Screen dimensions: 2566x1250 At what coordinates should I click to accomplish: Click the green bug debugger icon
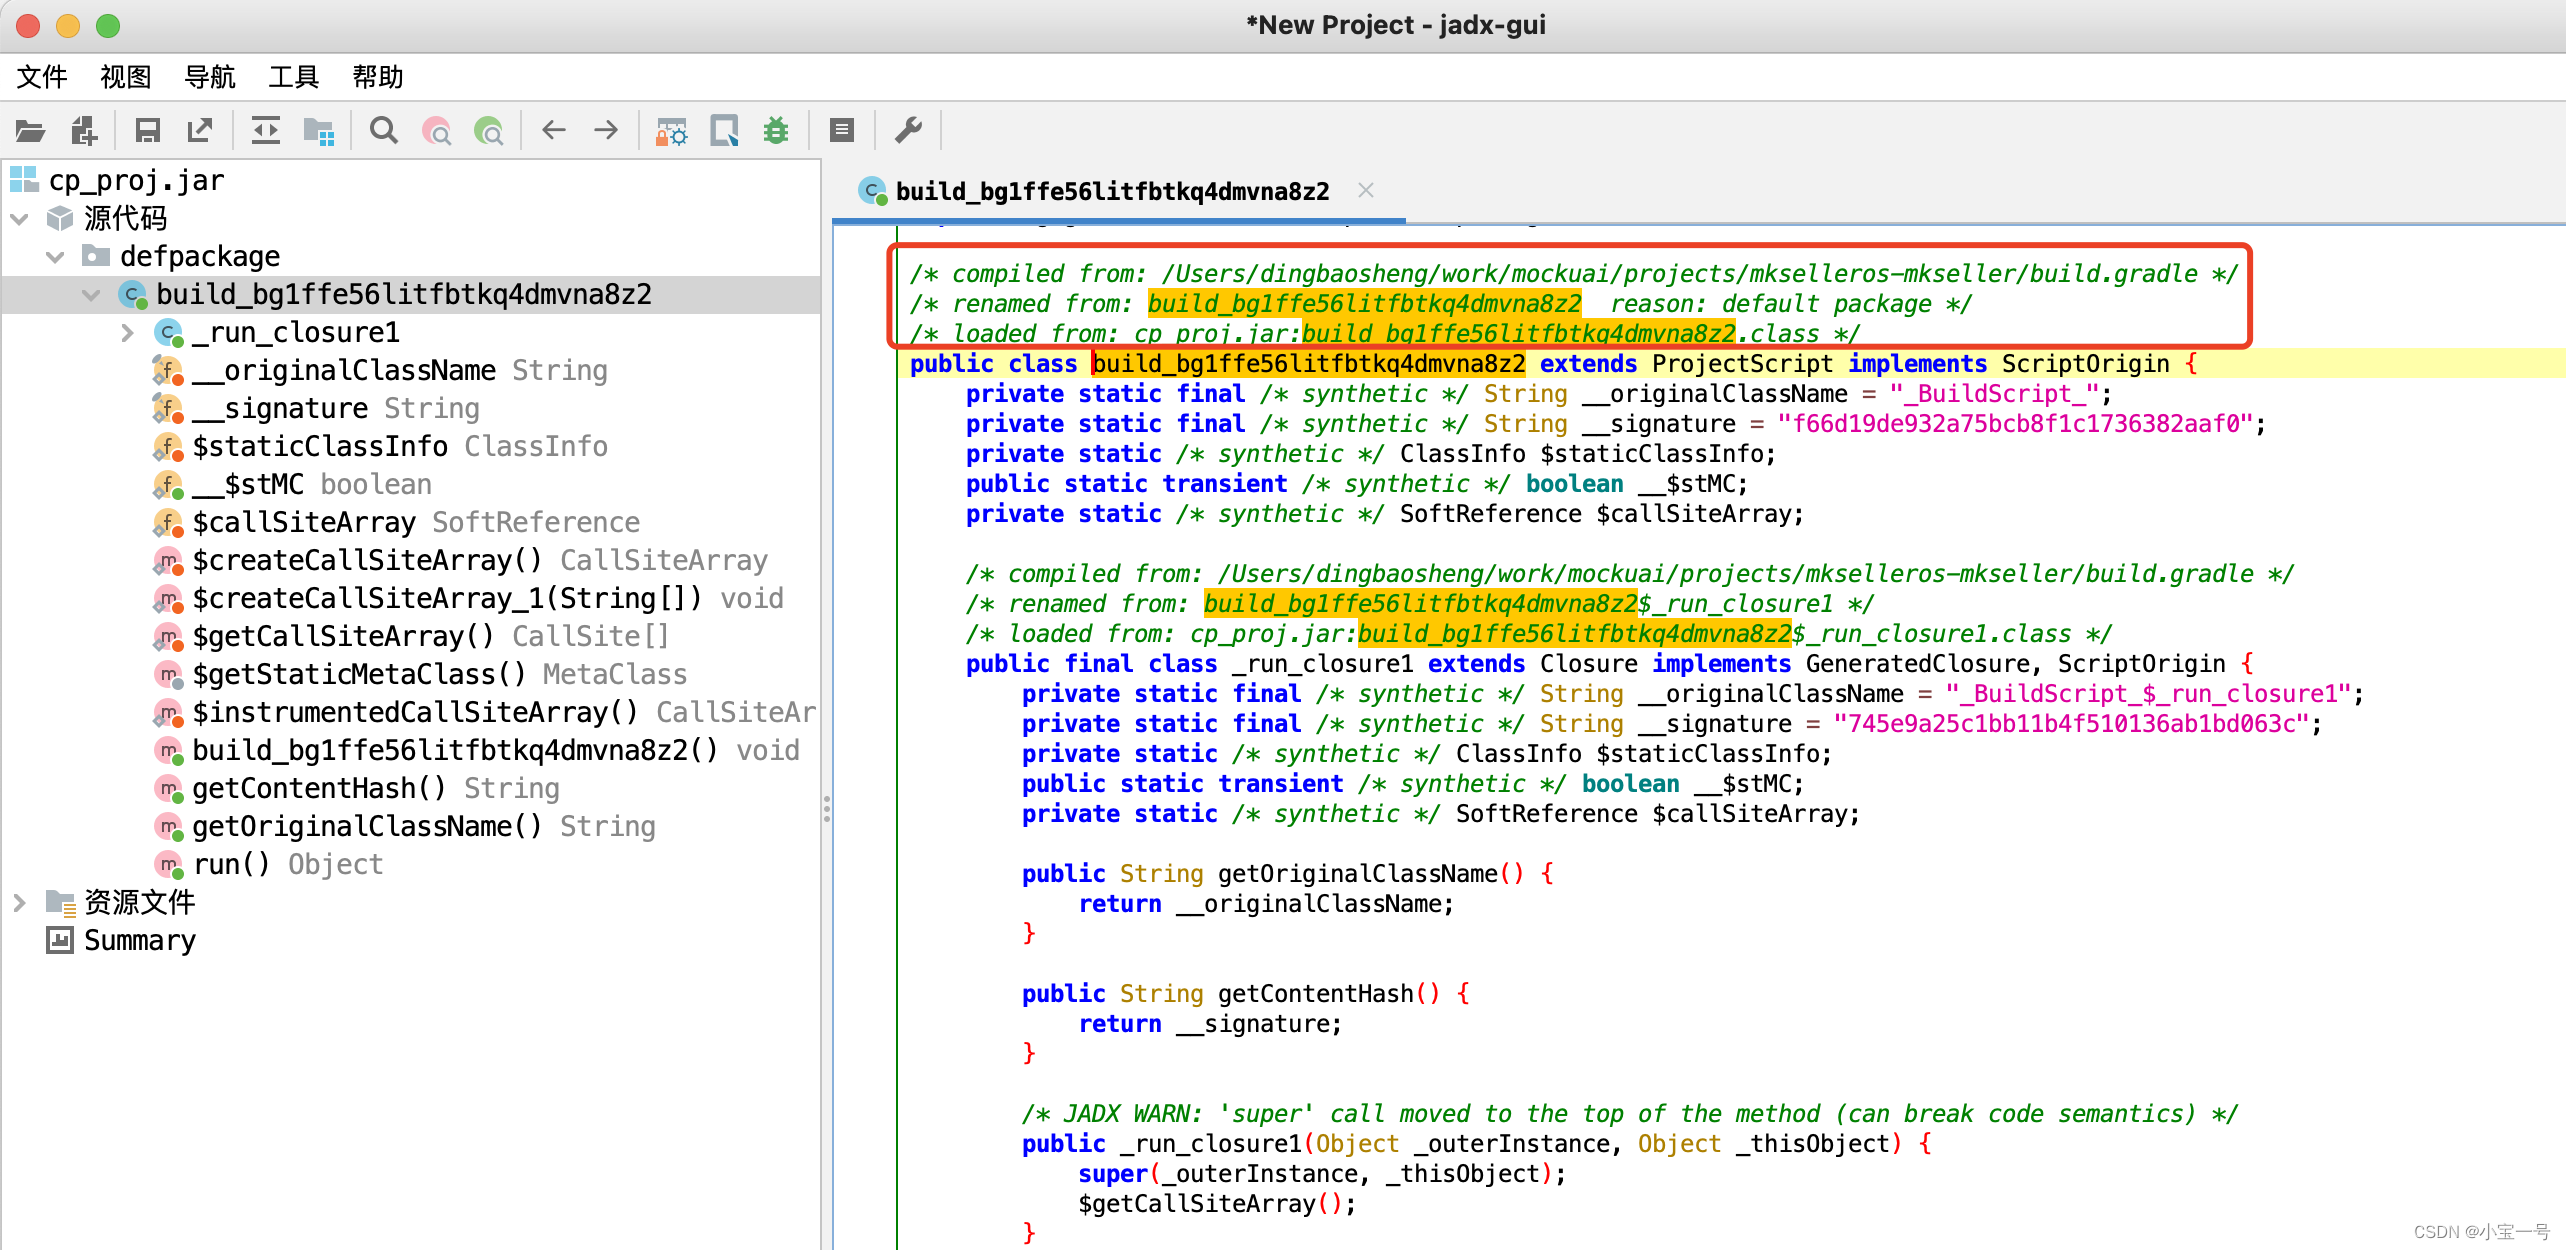[x=776, y=131]
